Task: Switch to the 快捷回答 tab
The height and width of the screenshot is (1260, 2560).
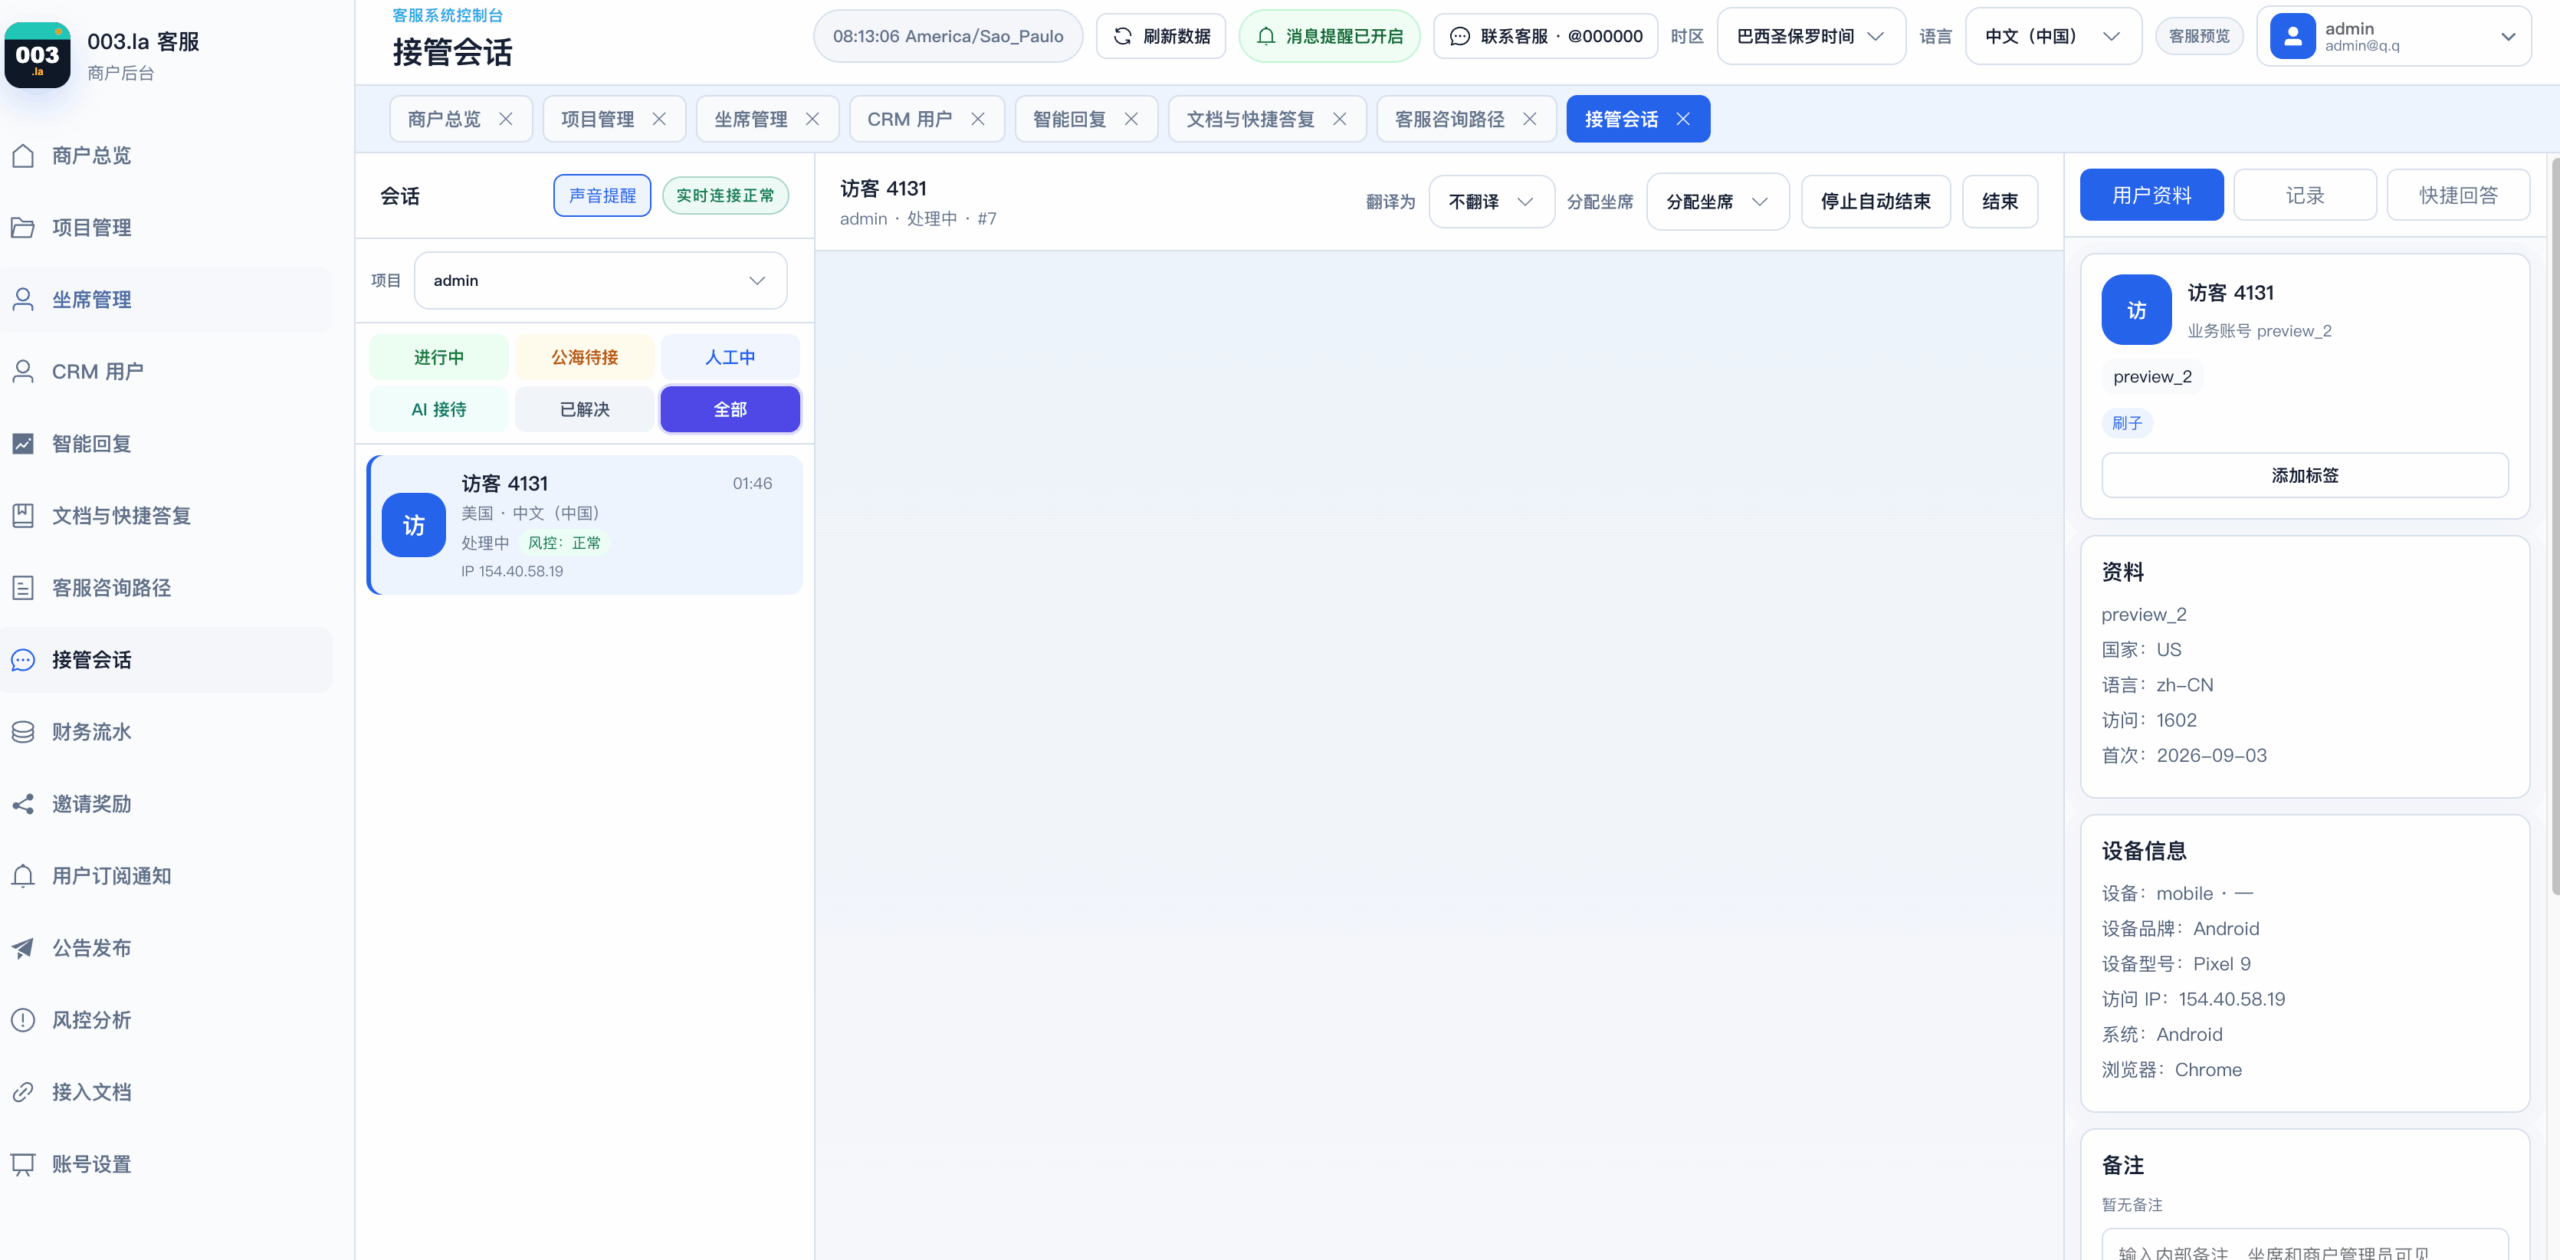Action: pyautogui.click(x=2458, y=195)
